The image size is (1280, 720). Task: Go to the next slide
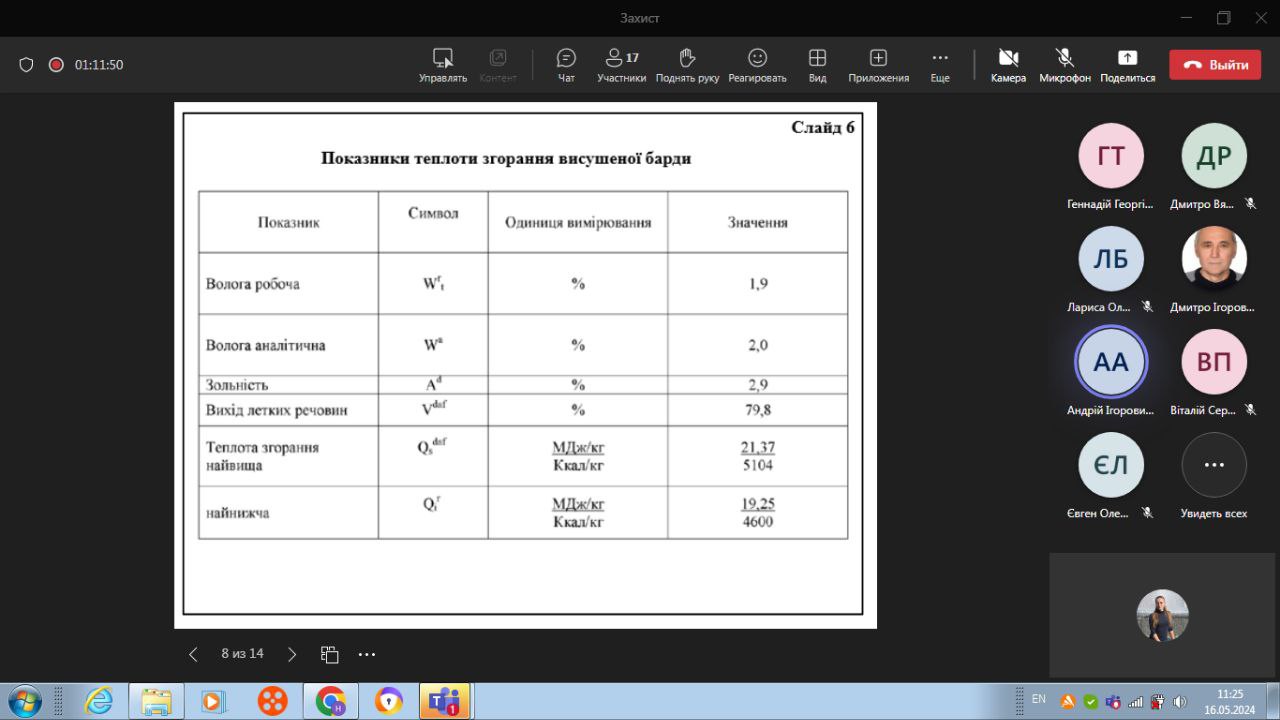point(292,654)
